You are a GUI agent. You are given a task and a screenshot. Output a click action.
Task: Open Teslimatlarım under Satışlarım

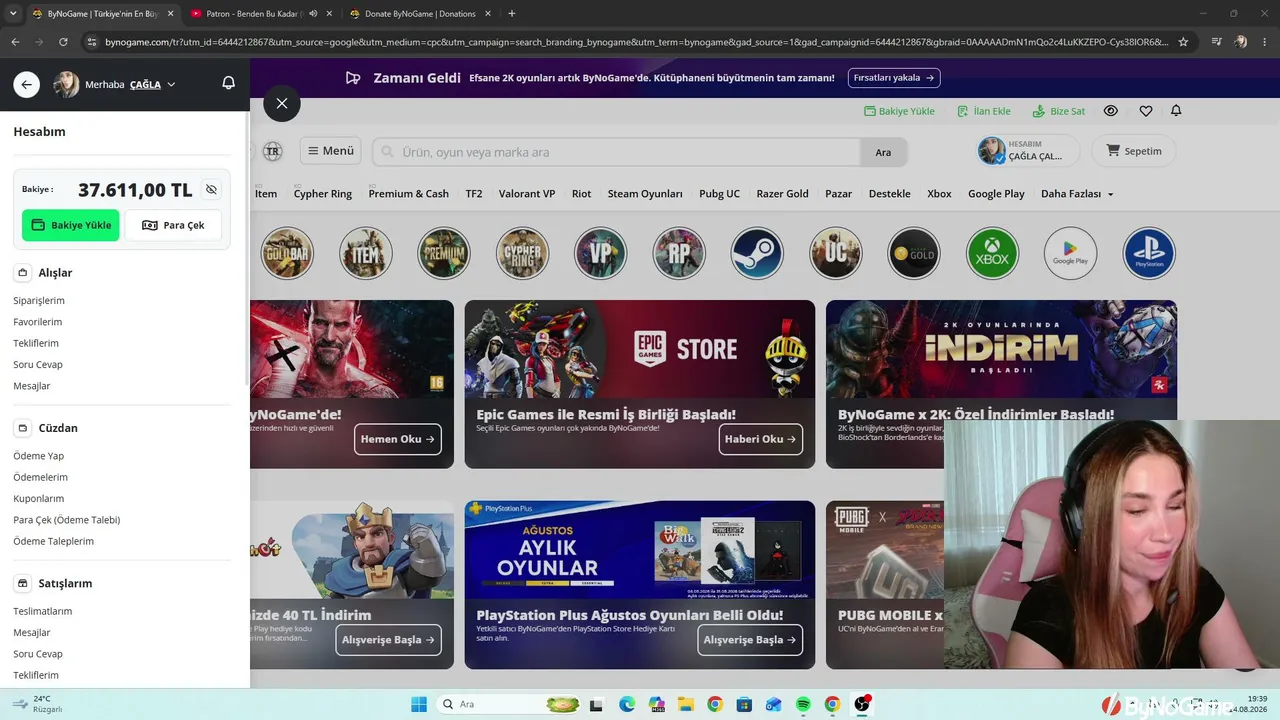(x=43, y=611)
